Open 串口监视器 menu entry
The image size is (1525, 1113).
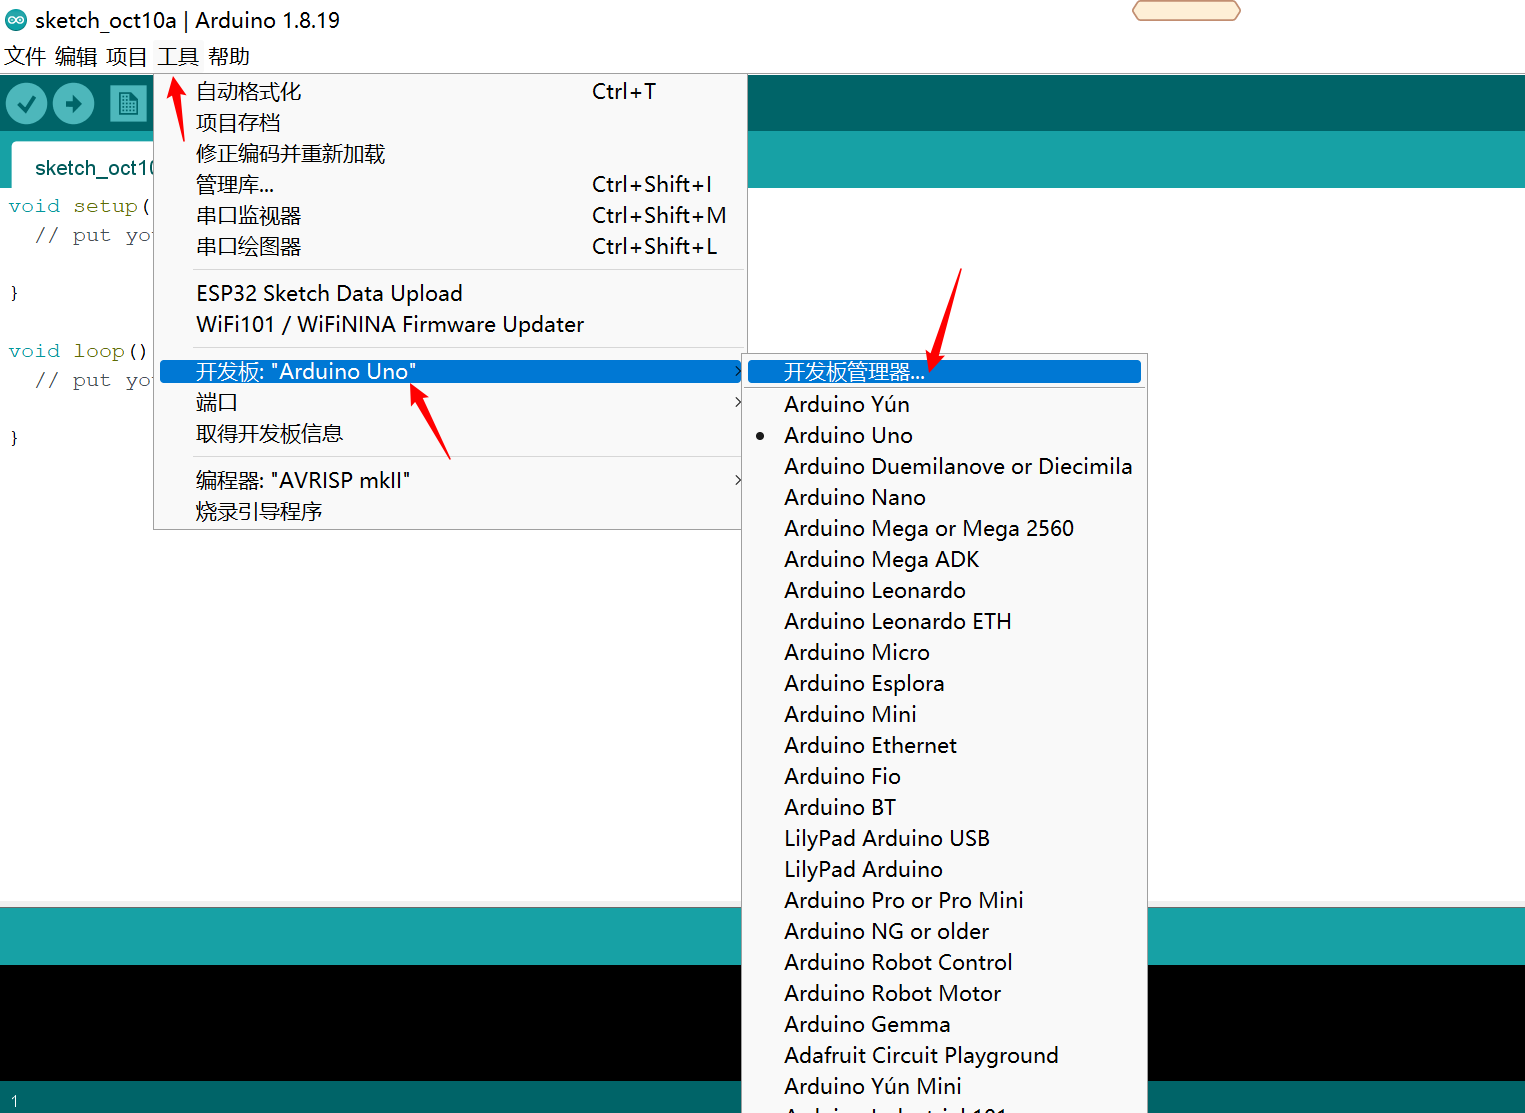coord(450,215)
